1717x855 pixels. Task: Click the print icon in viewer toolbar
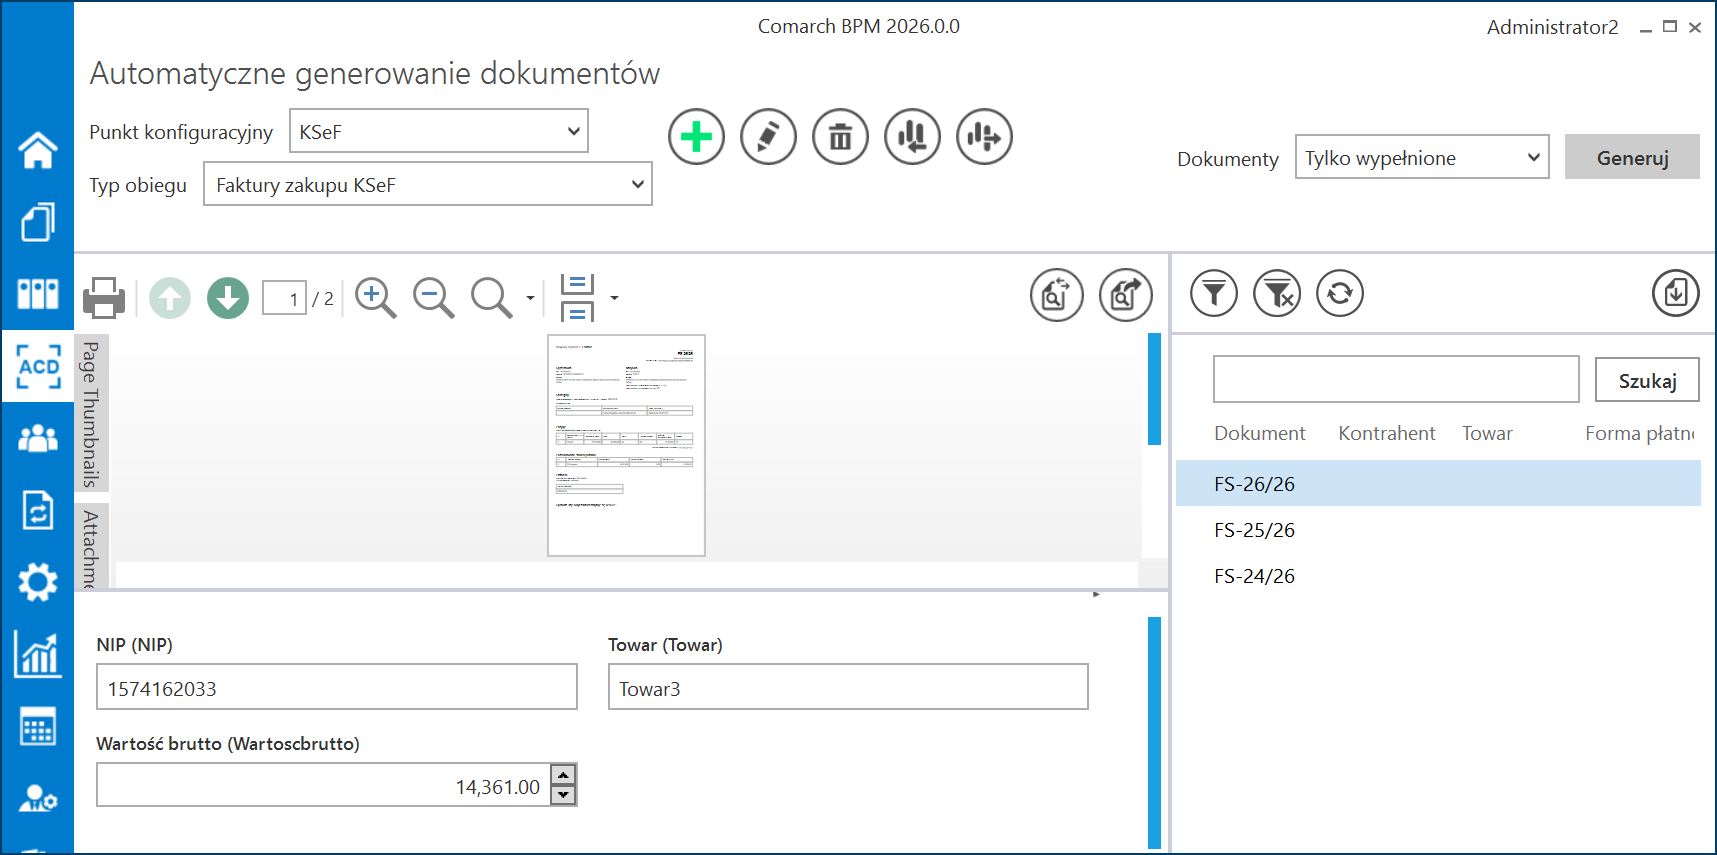click(x=104, y=298)
